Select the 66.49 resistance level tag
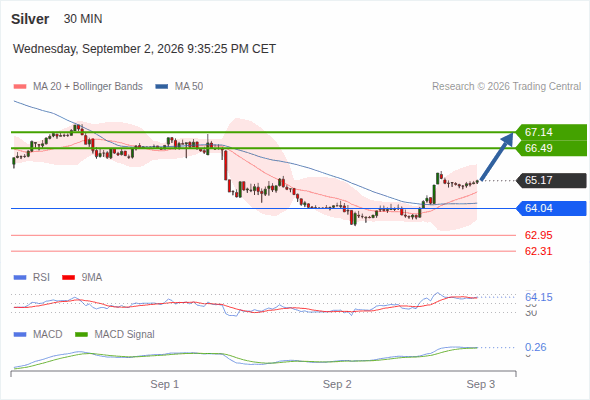This screenshot has width=590, height=400. 551,148
